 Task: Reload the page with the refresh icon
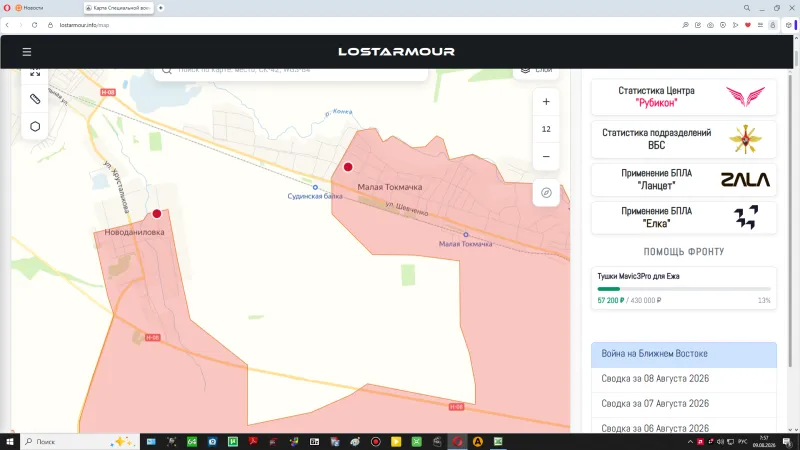pos(35,25)
